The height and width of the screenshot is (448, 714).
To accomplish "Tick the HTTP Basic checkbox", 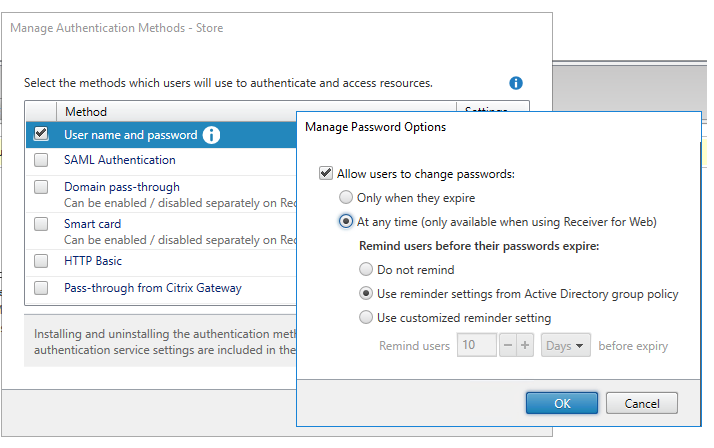I will (x=41, y=261).
